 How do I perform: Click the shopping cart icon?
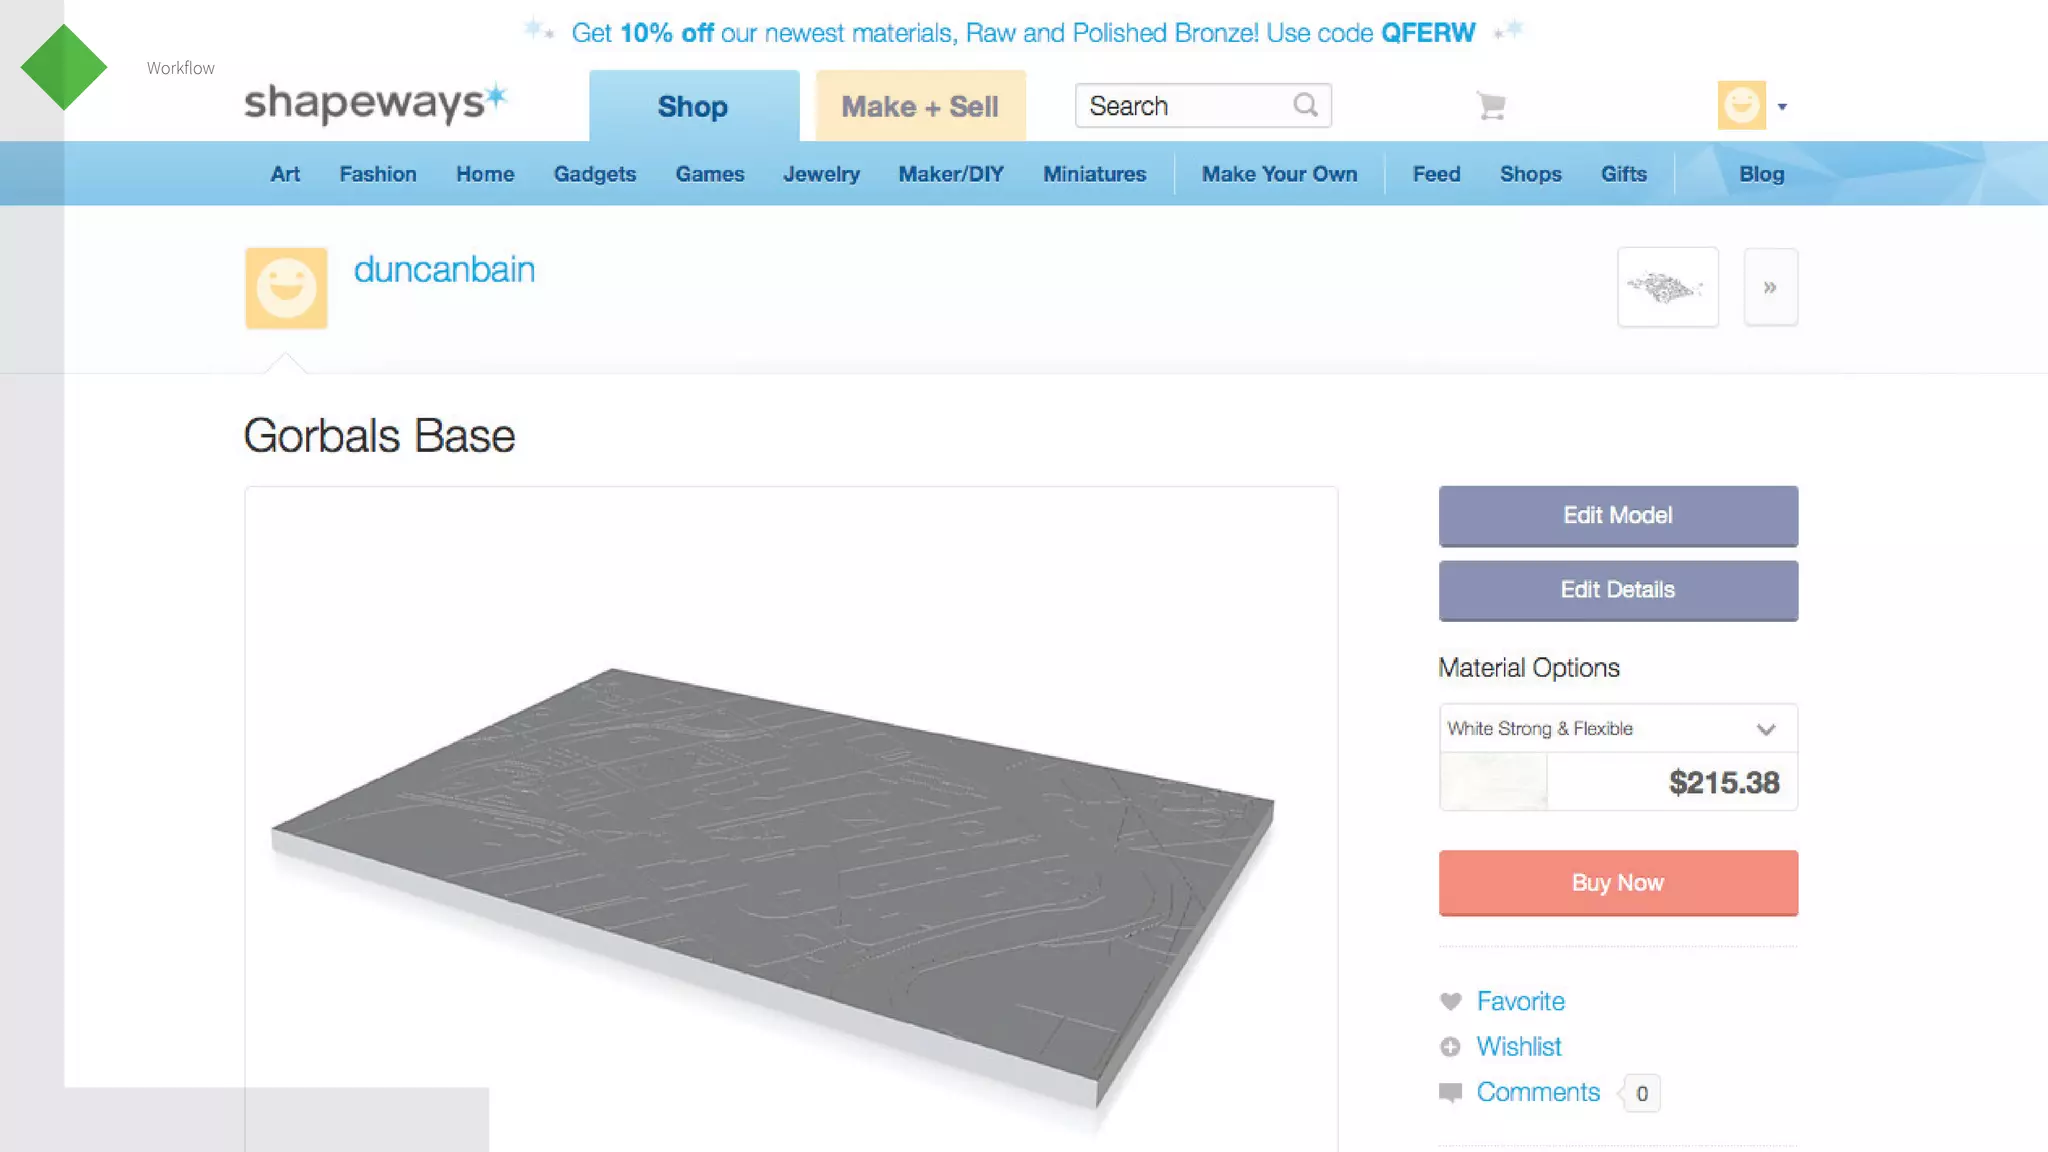[1491, 105]
